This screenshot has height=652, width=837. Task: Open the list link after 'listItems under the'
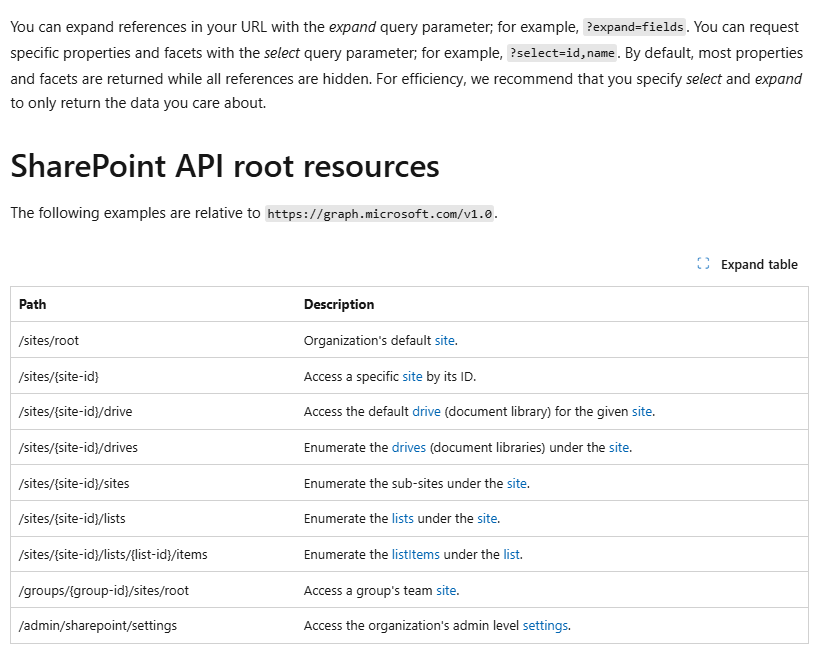pyautogui.click(x=511, y=554)
